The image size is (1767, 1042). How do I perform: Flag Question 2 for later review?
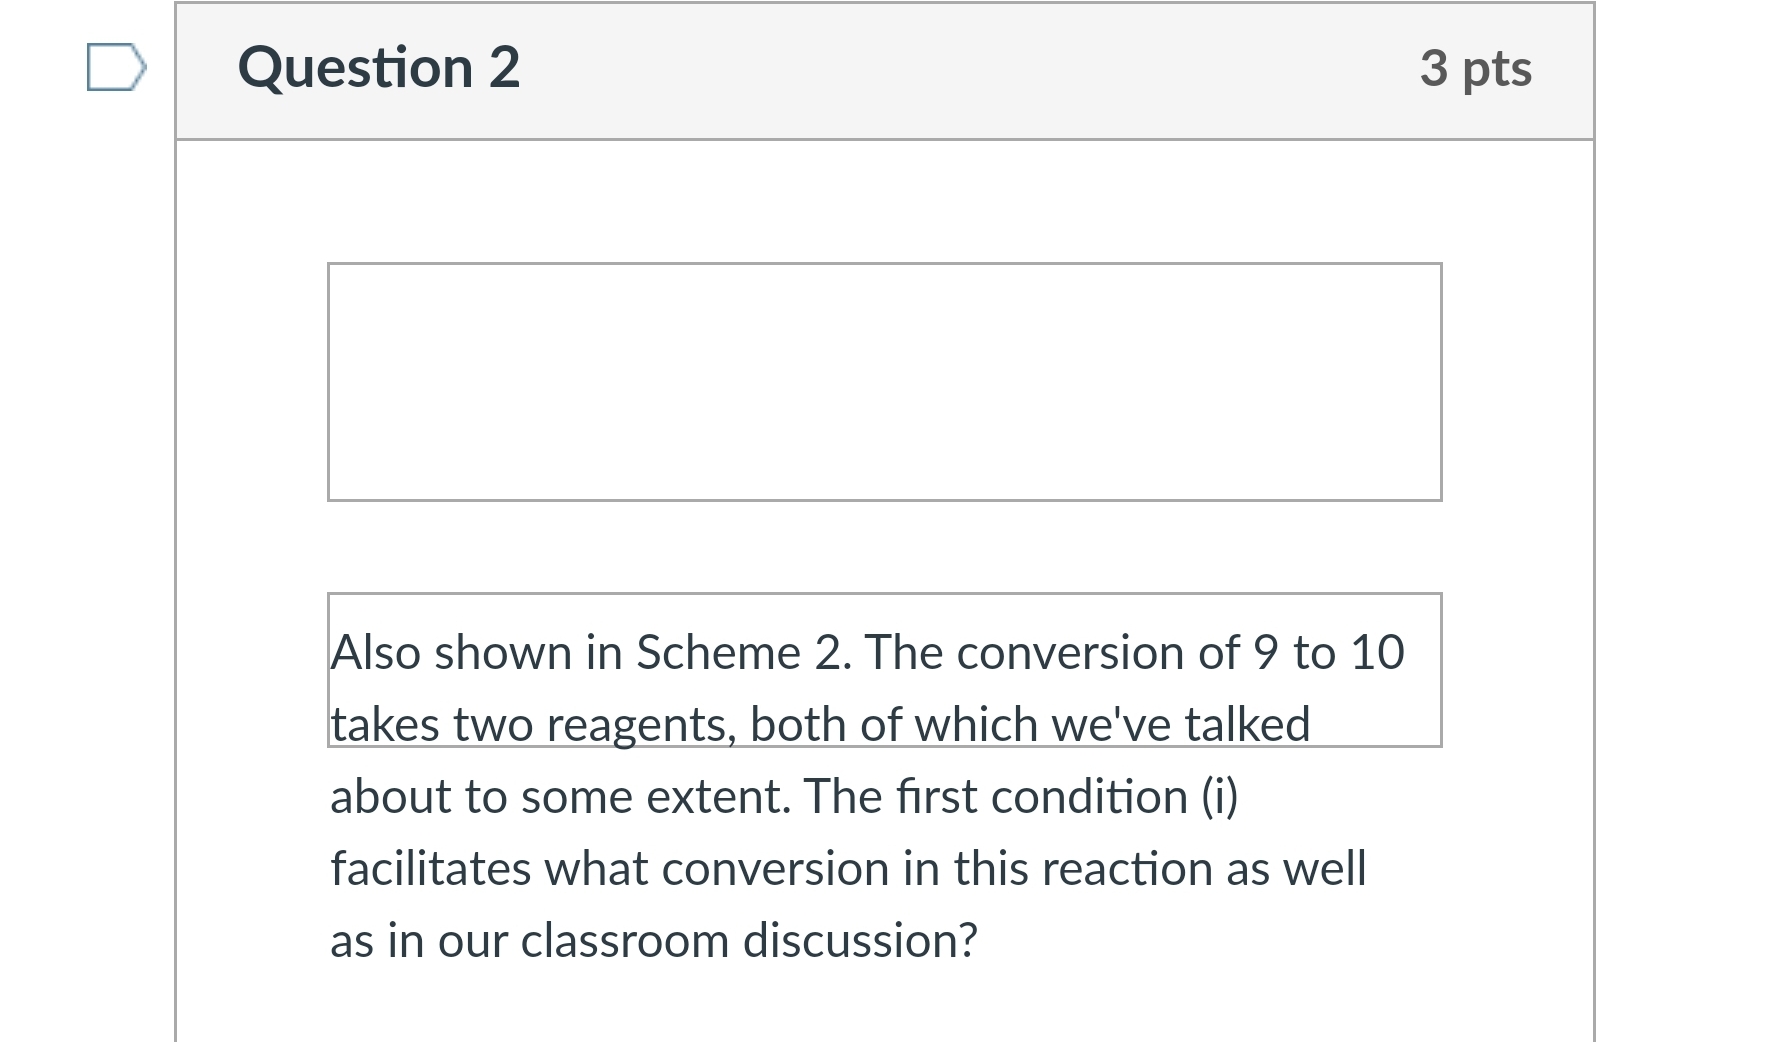click(x=115, y=68)
